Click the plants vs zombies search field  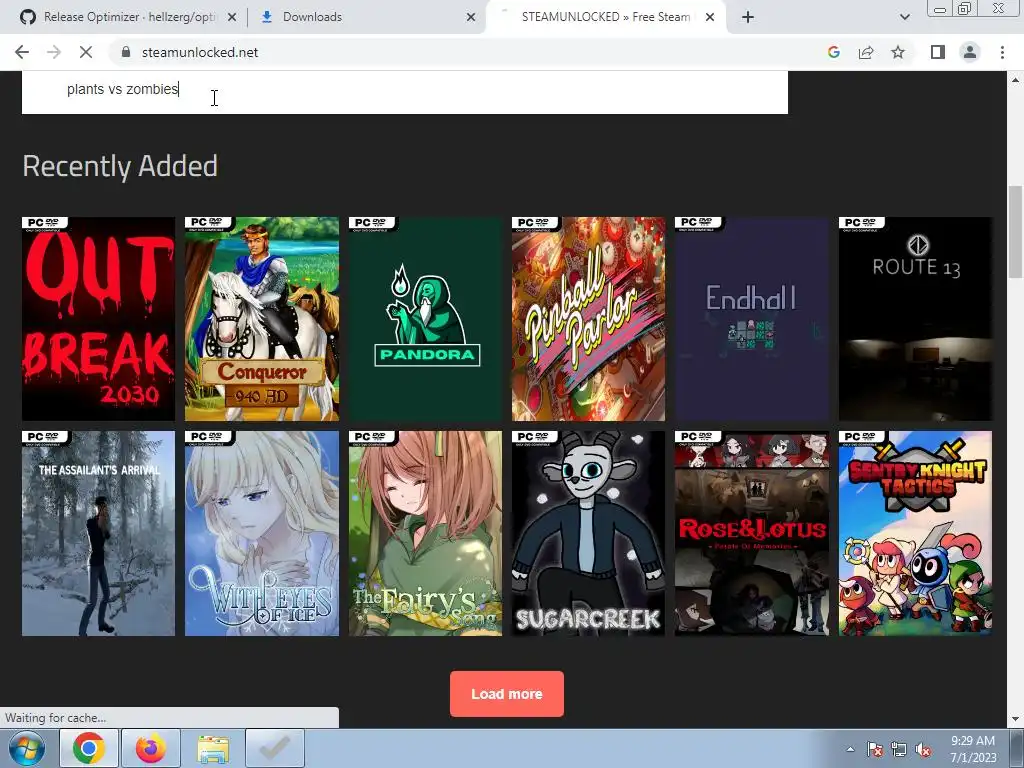click(x=405, y=90)
